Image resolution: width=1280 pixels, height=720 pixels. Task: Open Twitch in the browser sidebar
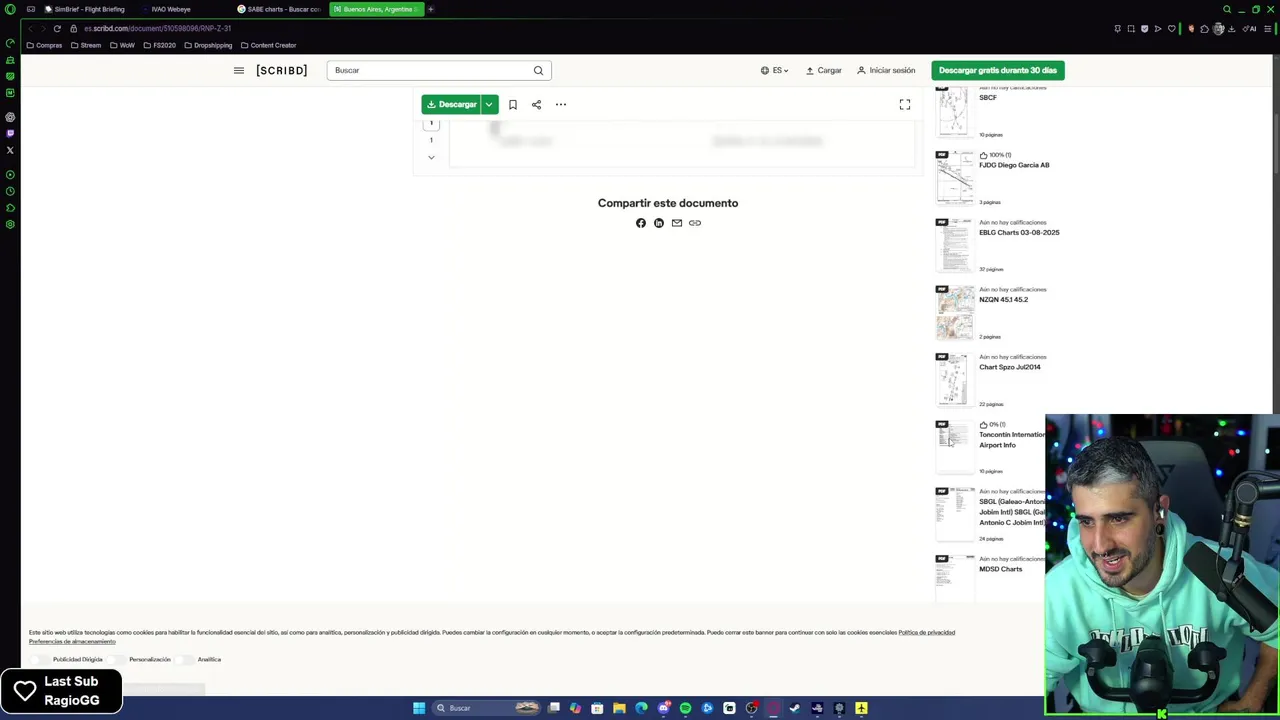tap(10, 133)
